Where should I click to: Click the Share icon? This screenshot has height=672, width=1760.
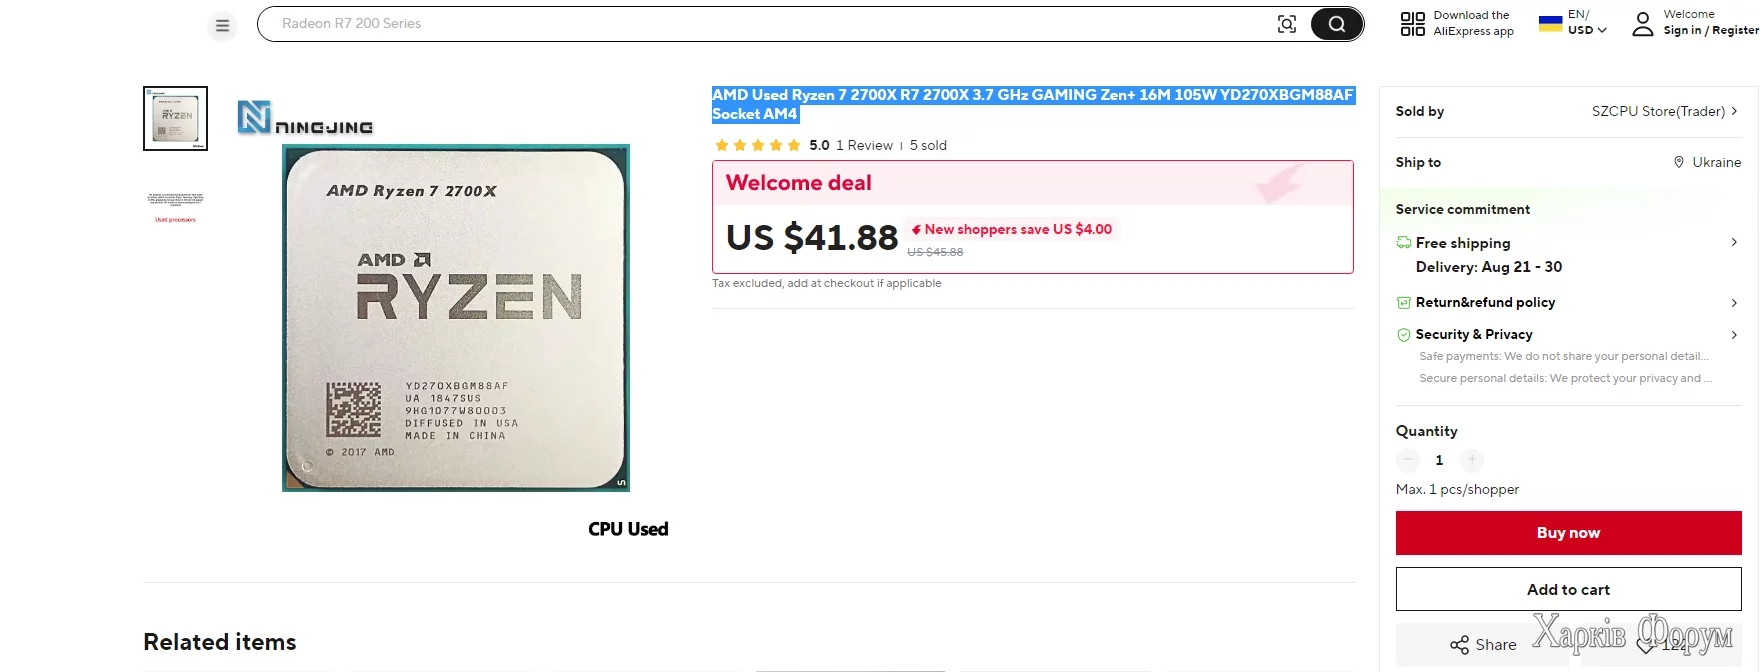[x=1460, y=645]
